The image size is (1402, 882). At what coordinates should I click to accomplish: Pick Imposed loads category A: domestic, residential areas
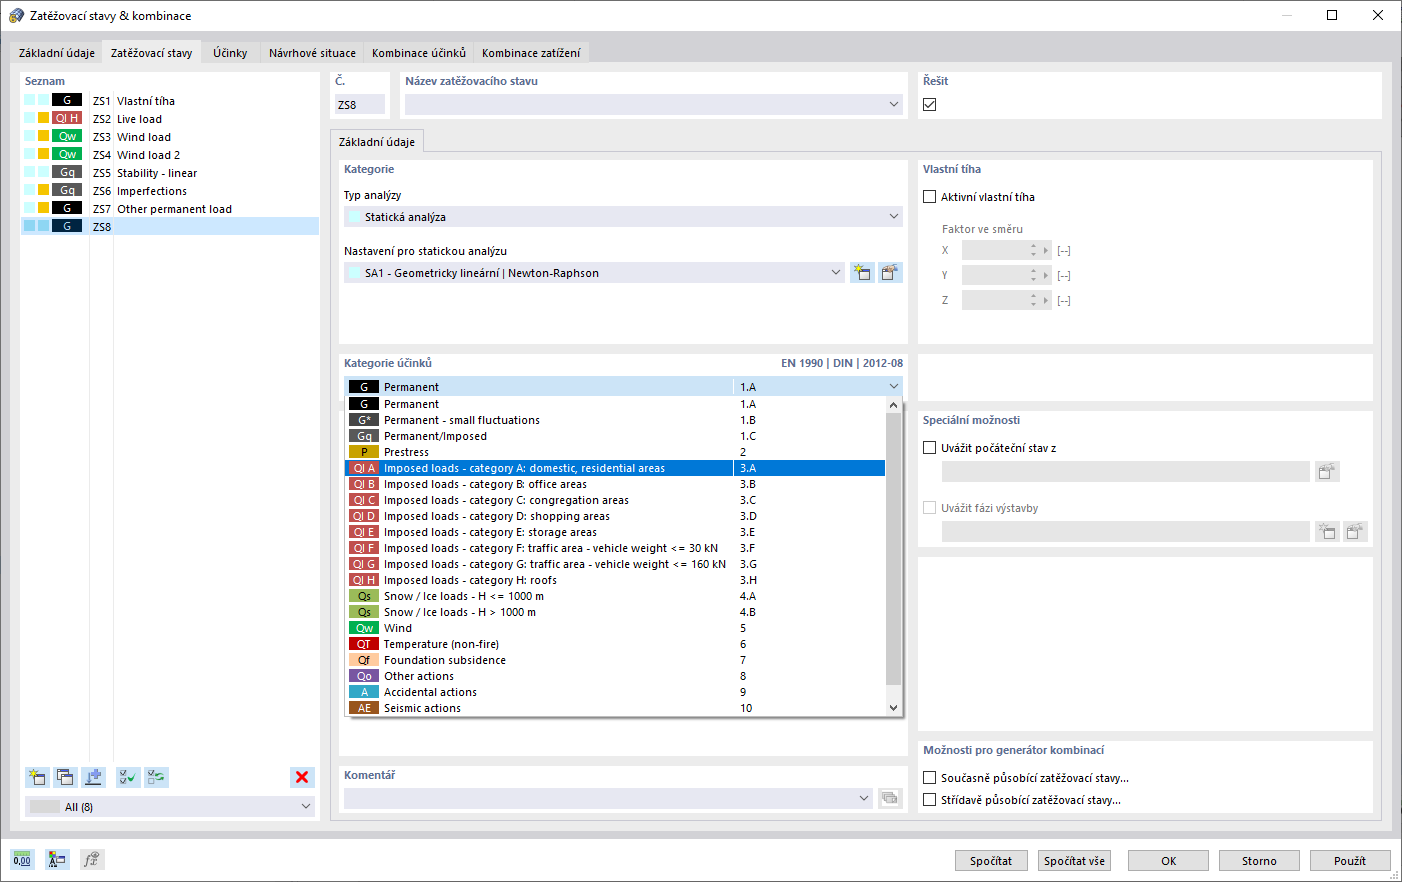coord(615,468)
